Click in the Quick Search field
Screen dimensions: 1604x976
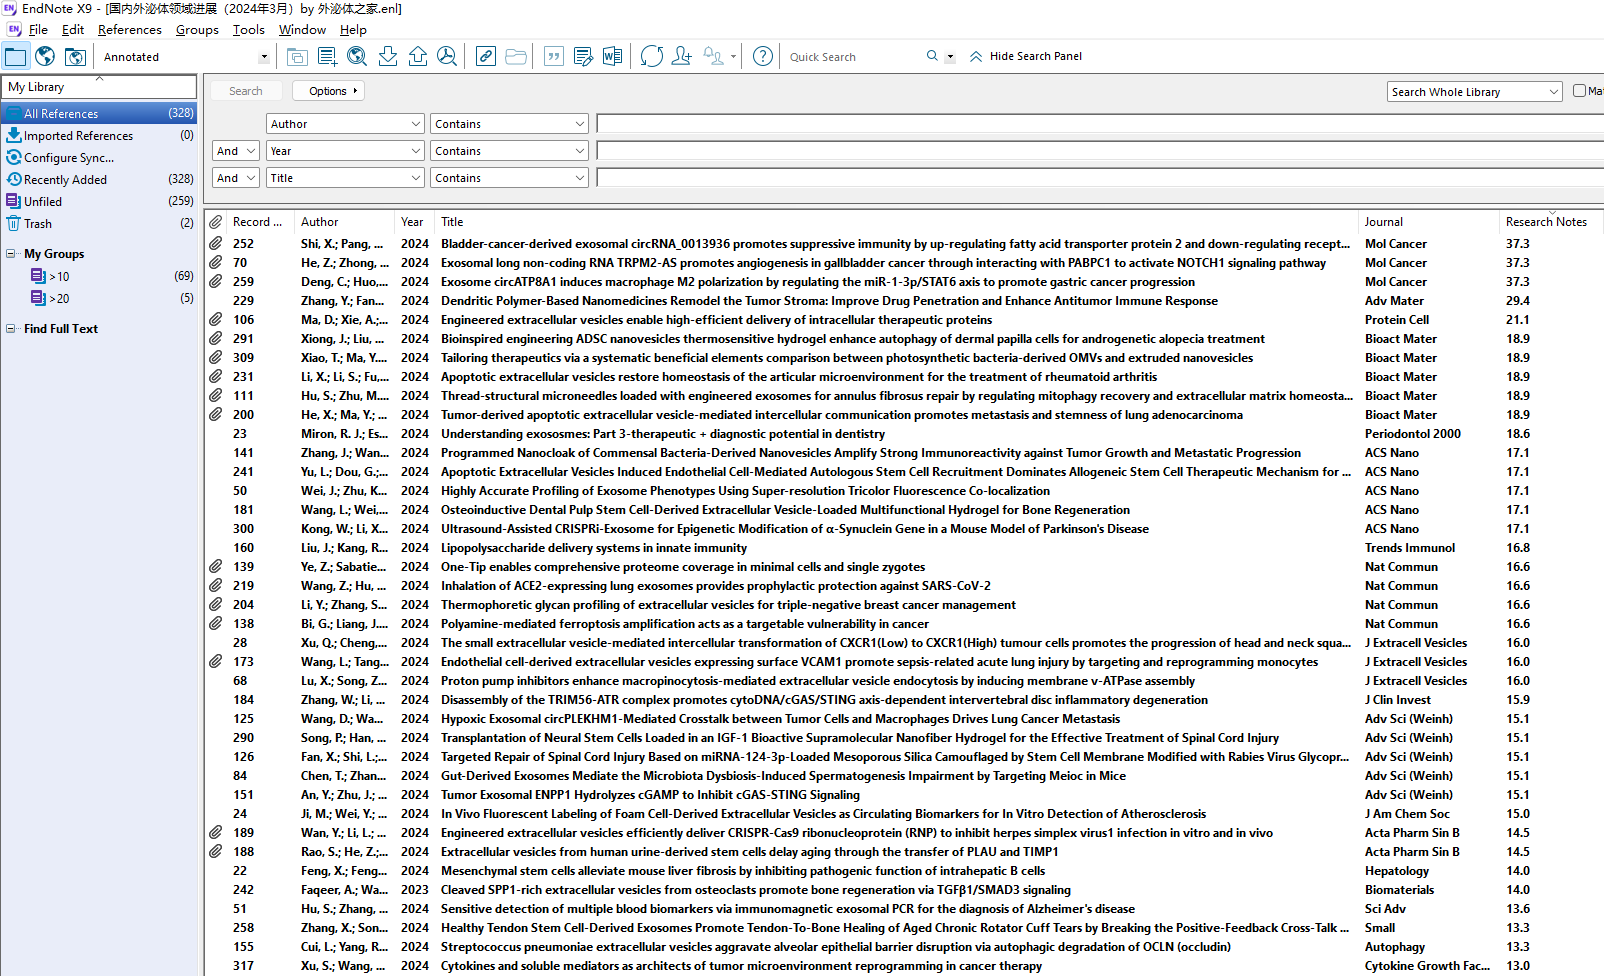[853, 57]
